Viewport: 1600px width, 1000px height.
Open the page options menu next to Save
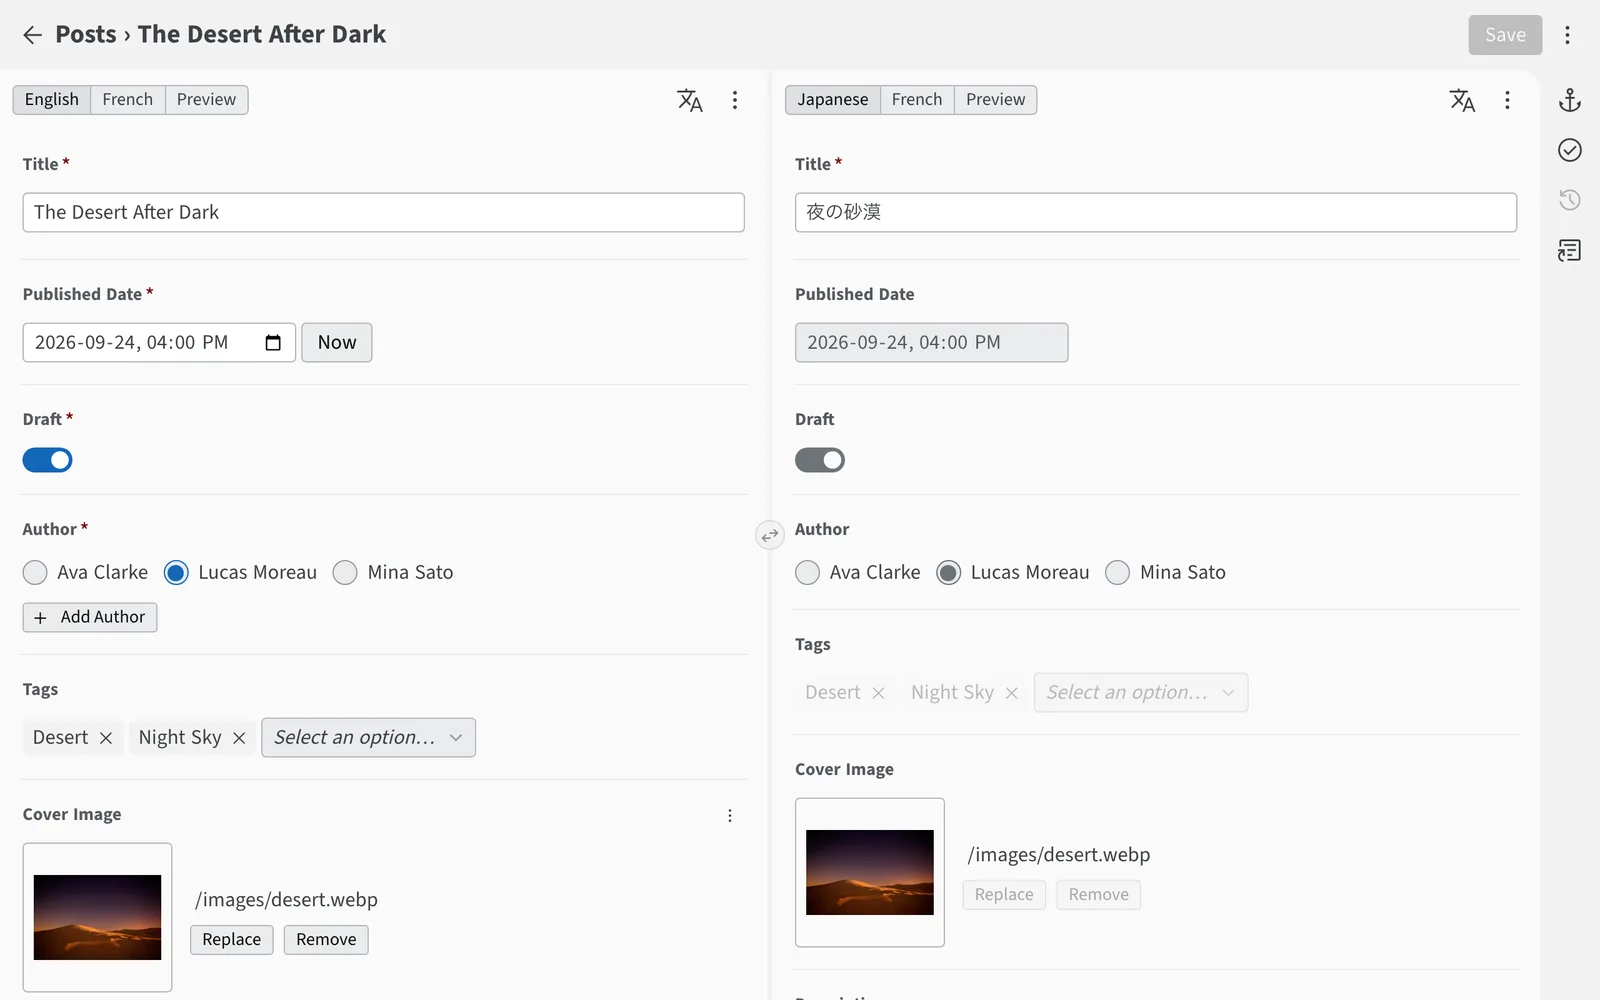pyautogui.click(x=1567, y=35)
